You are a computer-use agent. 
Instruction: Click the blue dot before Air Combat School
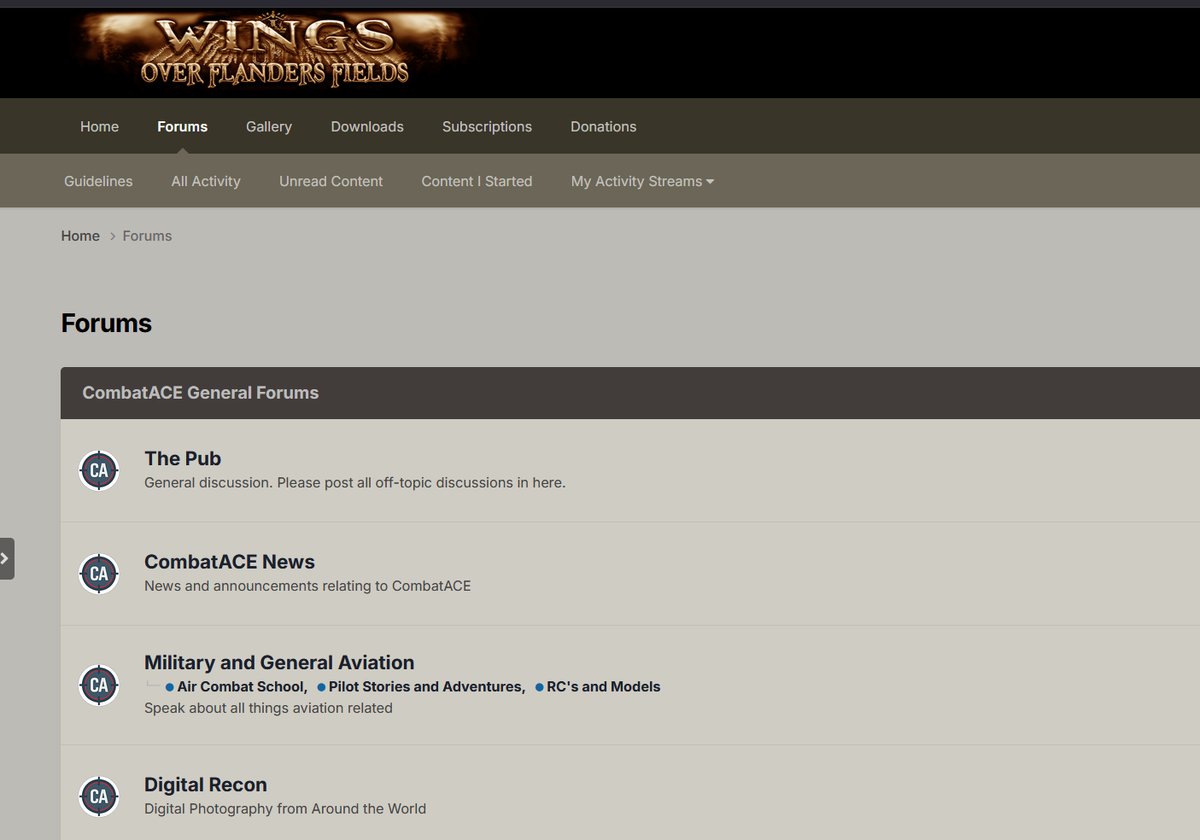coord(170,687)
